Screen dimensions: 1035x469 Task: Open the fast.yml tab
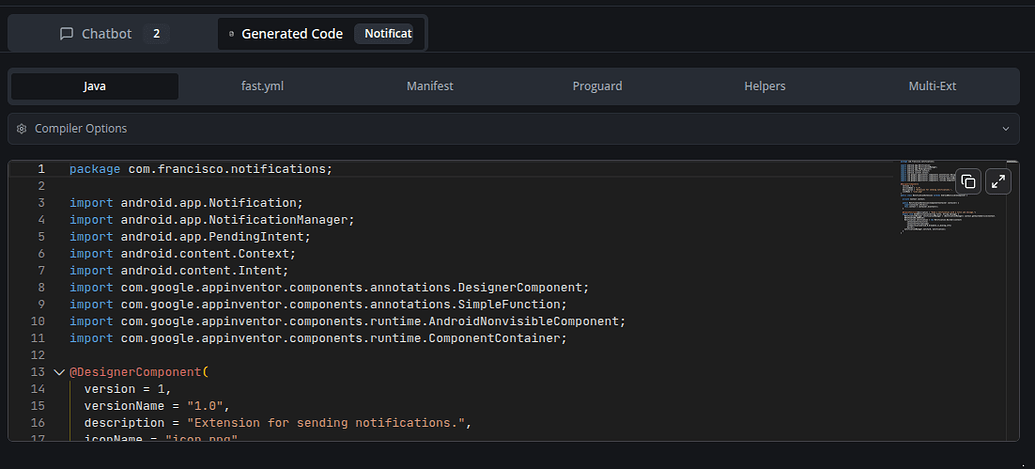[x=262, y=86]
